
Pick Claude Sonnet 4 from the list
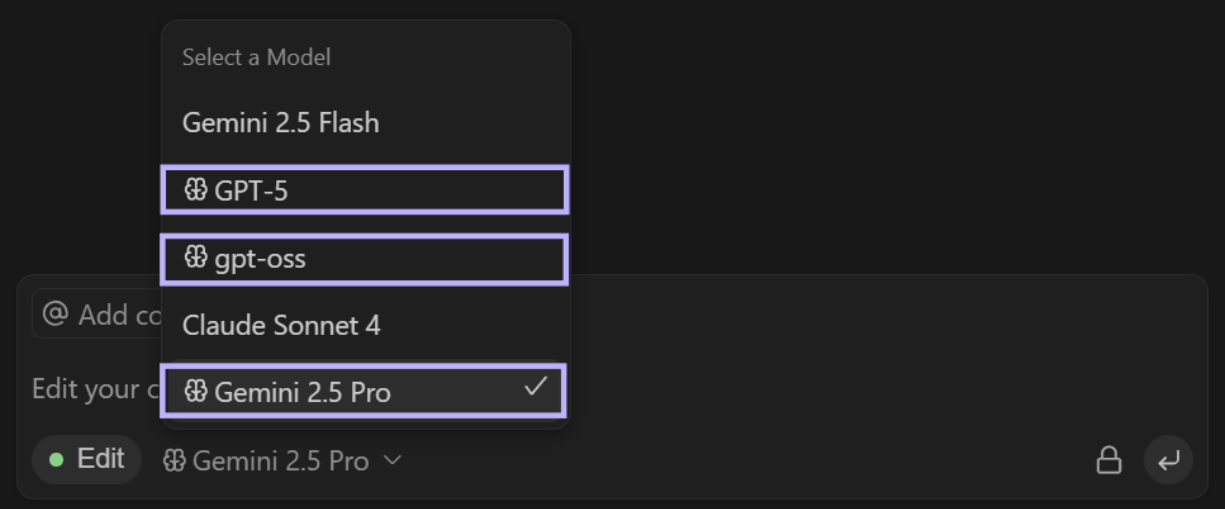coord(281,325)
